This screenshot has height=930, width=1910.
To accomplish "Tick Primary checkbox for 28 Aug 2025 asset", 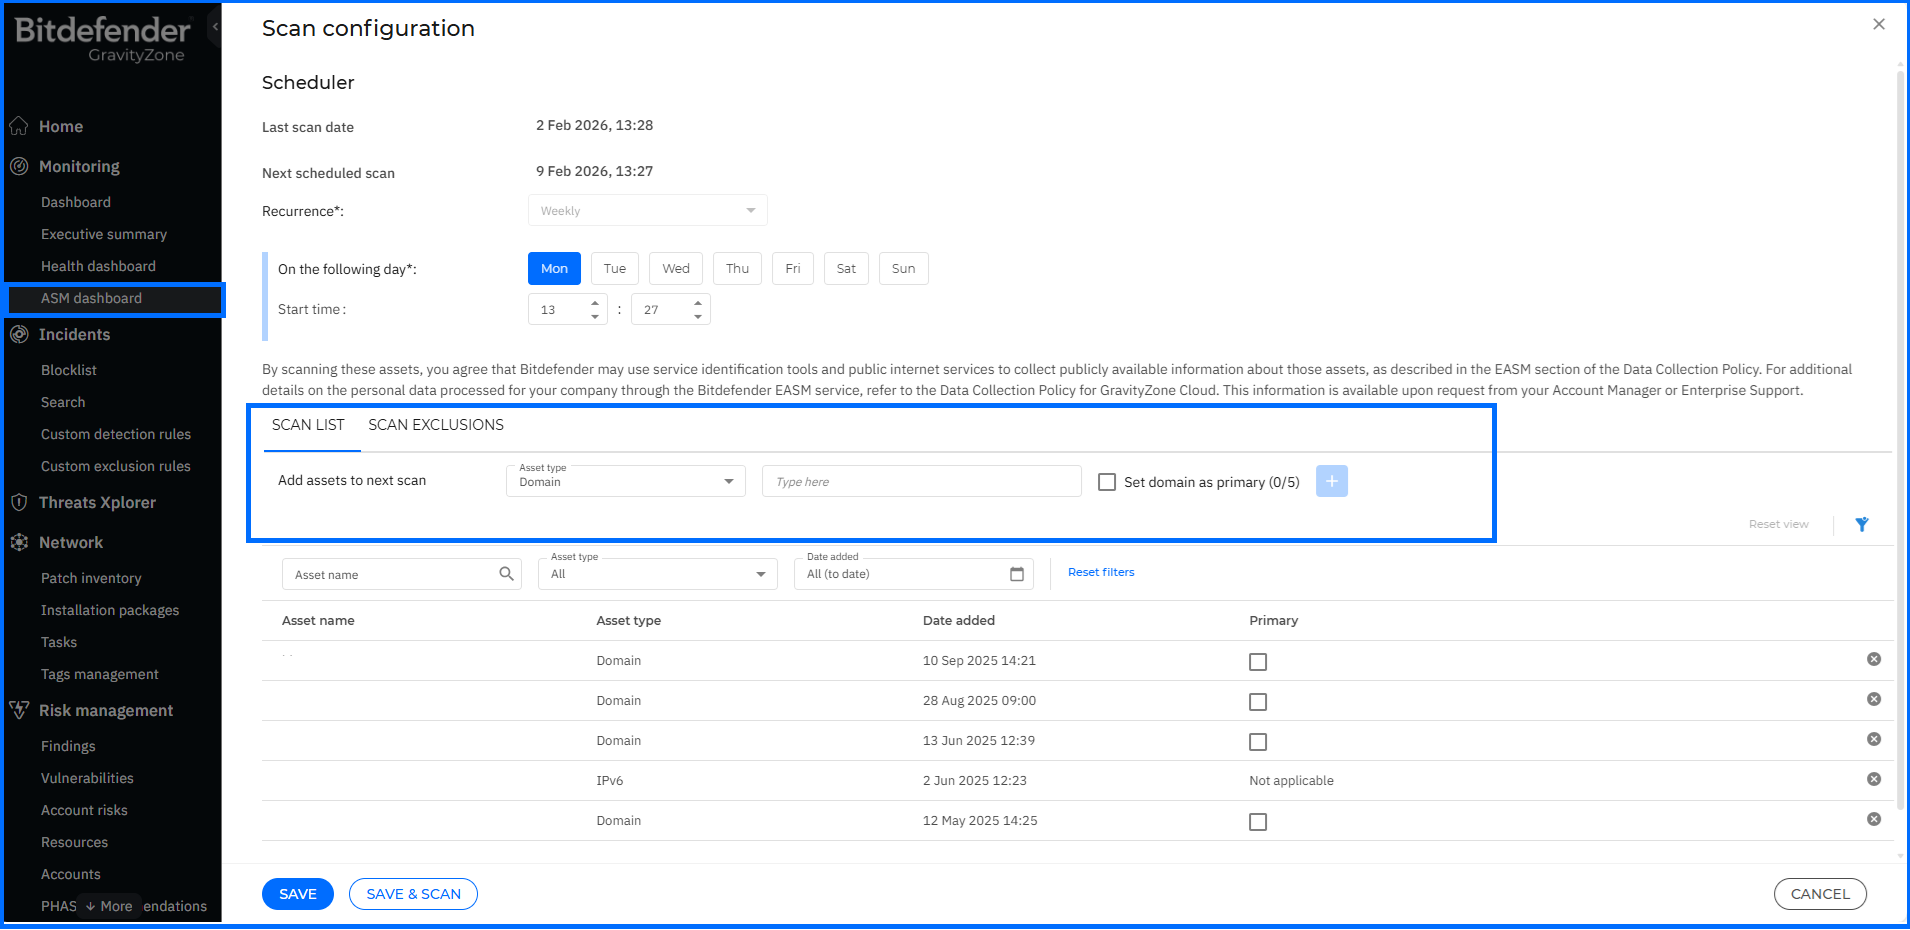I will click(x=1258, y=702).
